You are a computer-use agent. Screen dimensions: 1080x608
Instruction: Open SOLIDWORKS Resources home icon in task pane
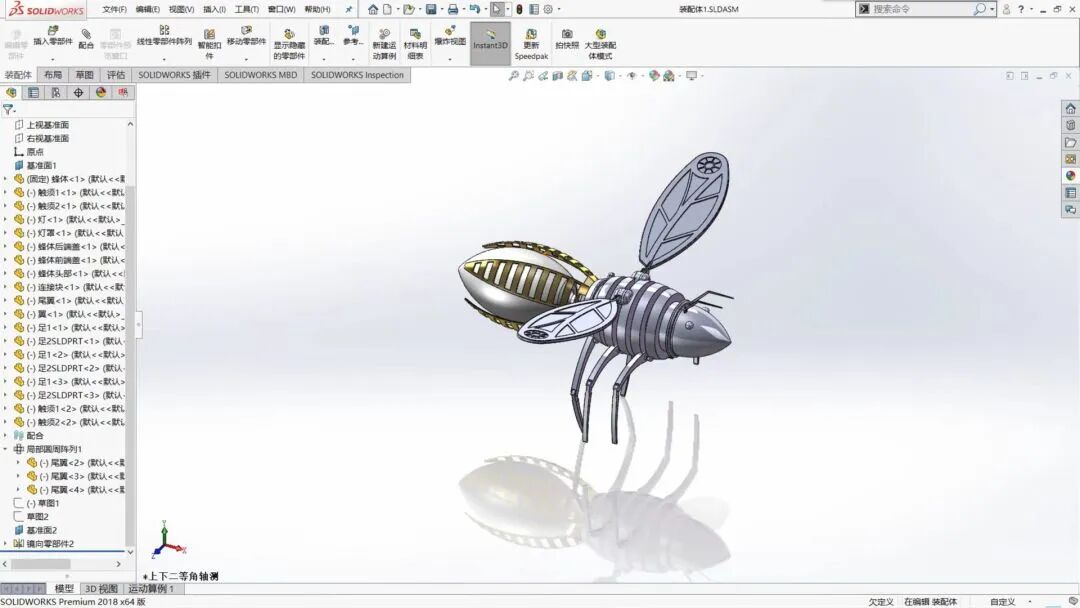click(x=1070, y=109)
